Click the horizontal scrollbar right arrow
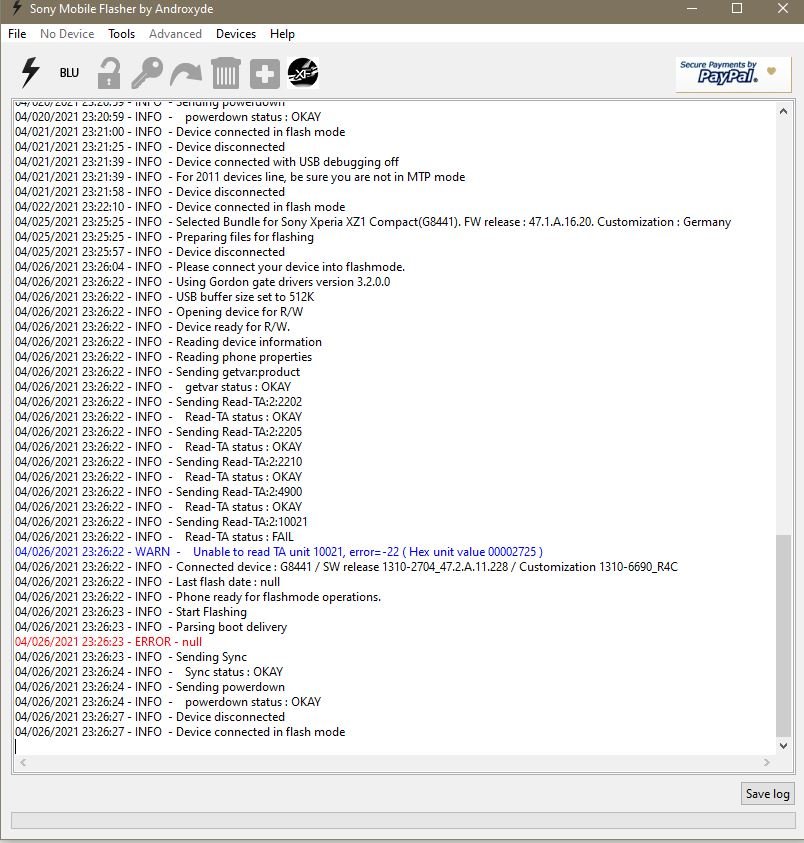Viewport: 804px width, 843px height. pos(766,762)
